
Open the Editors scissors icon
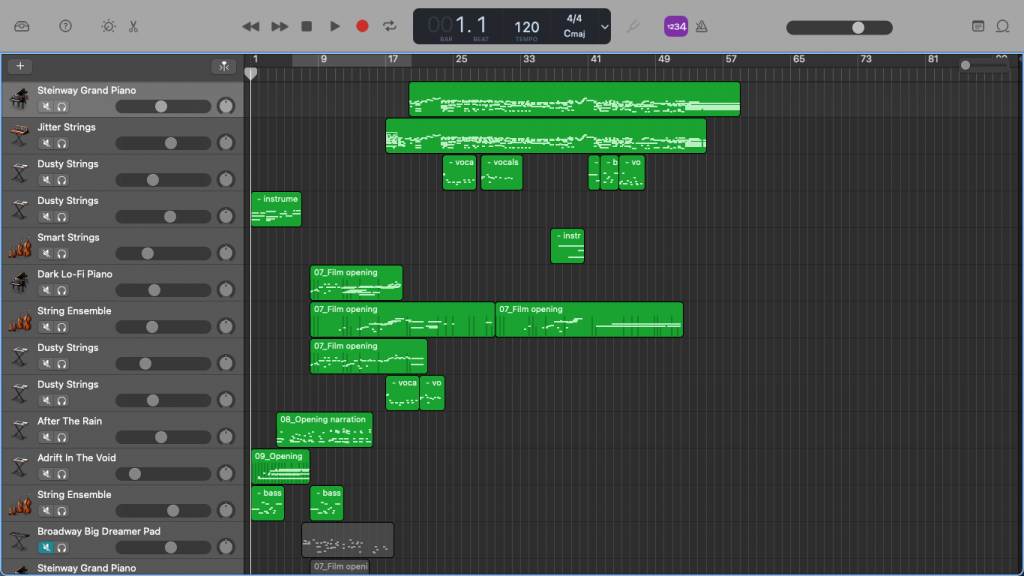tap(133, 26)
